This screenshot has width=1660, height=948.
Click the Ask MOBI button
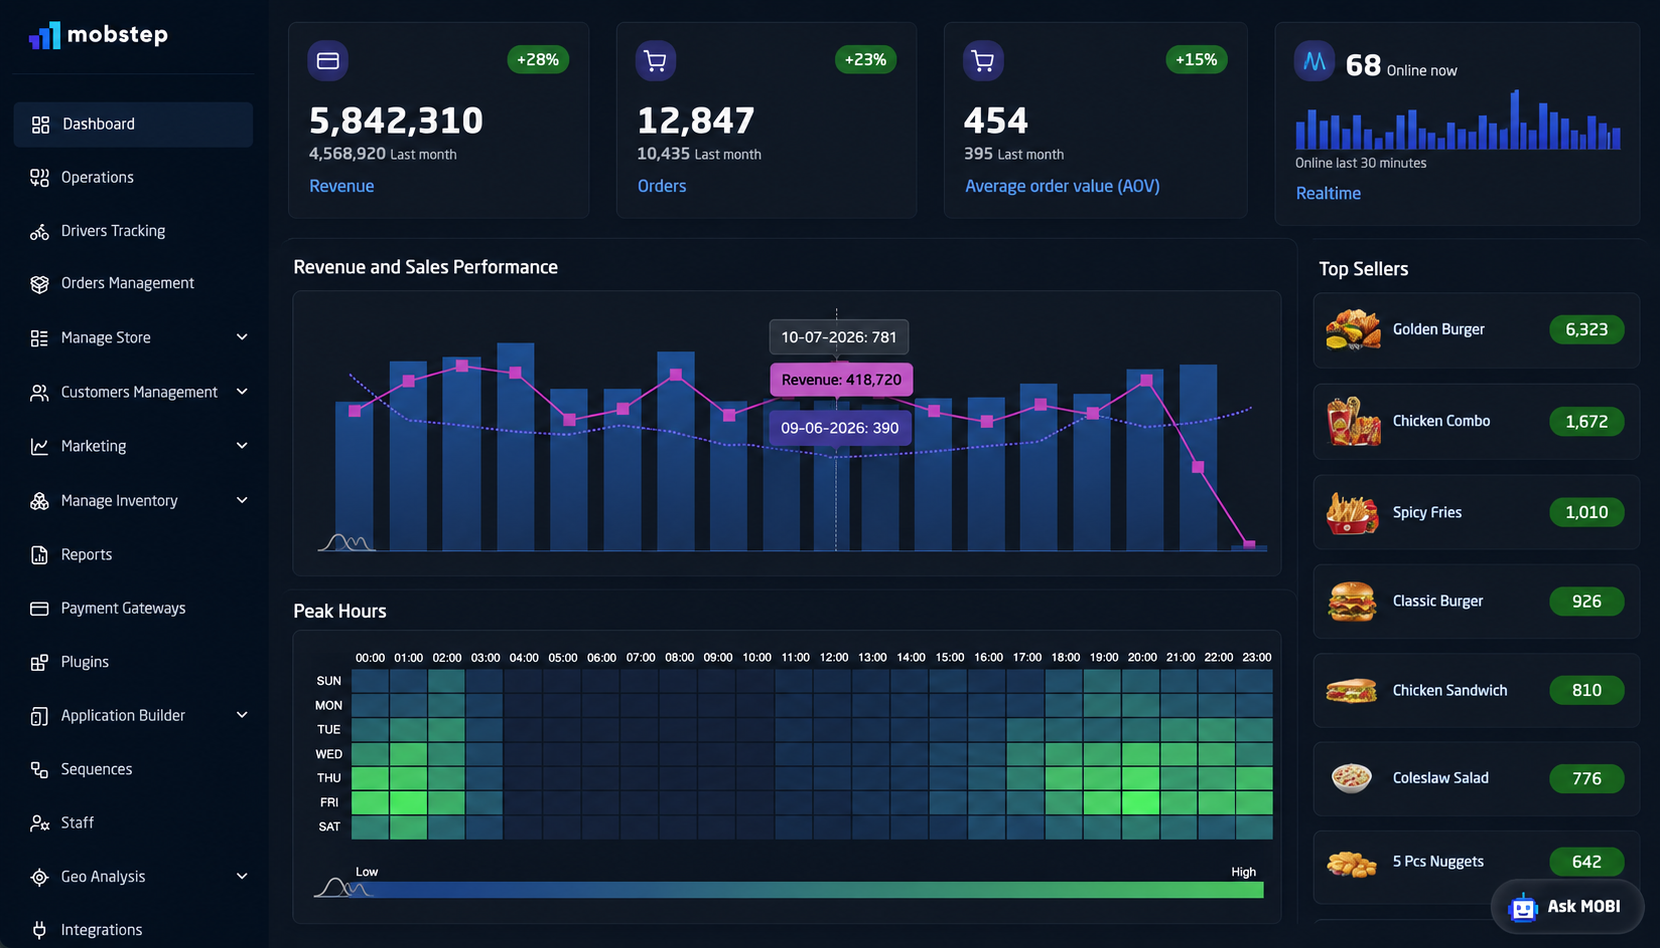tap(1567, 907)
